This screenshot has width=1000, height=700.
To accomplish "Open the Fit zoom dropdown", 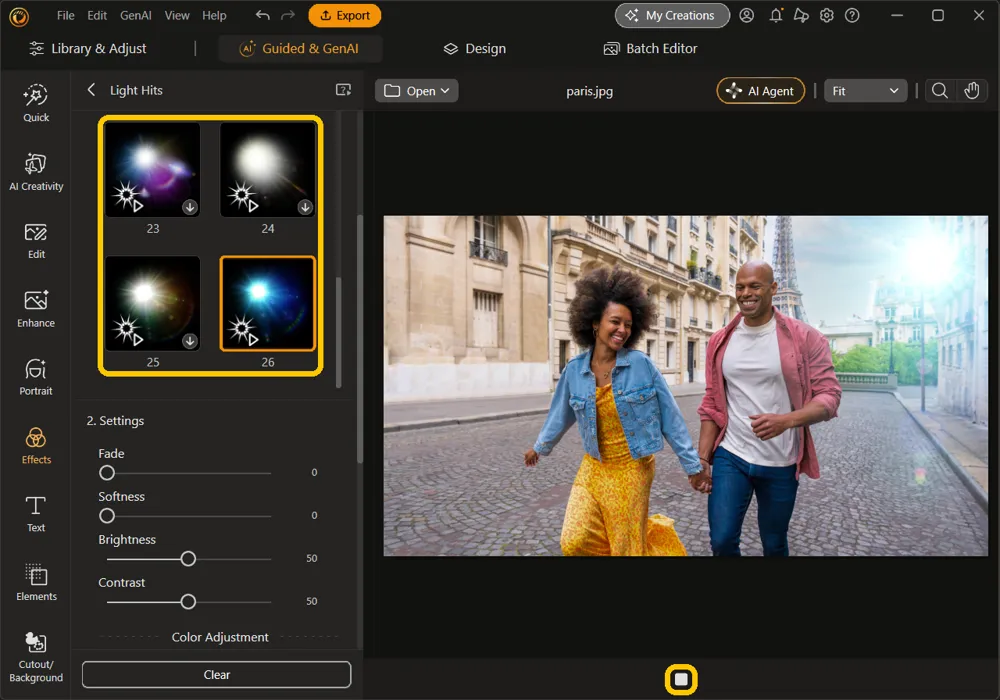I will tap(865, 91).
